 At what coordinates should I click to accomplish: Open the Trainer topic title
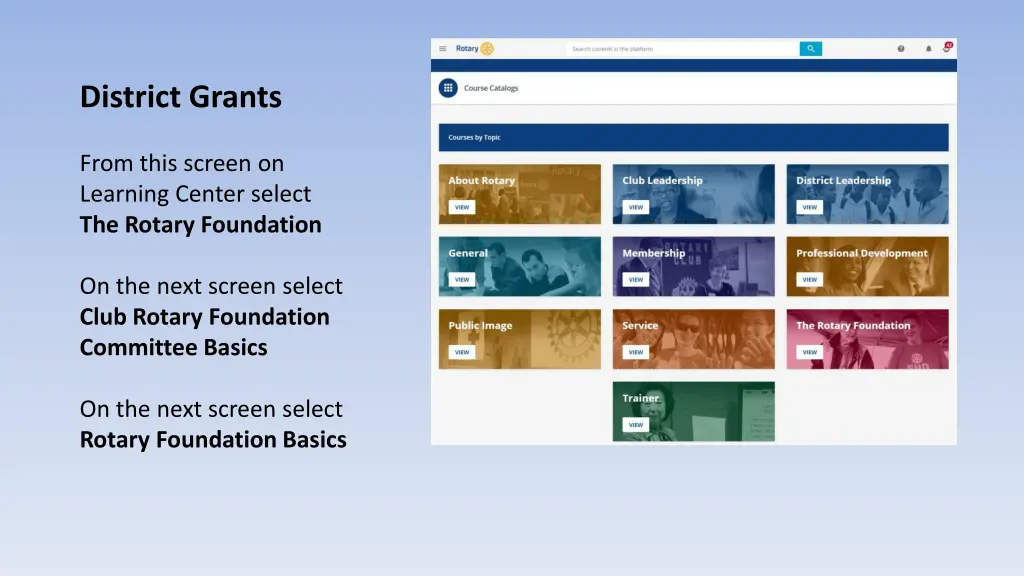click(640, 398)
